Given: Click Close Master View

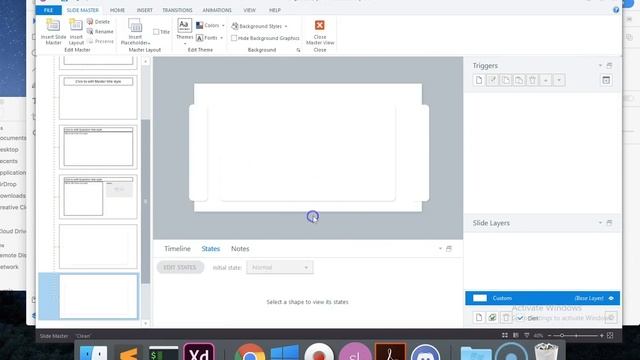Looking at the screenshot, I should tap(320, 32).
